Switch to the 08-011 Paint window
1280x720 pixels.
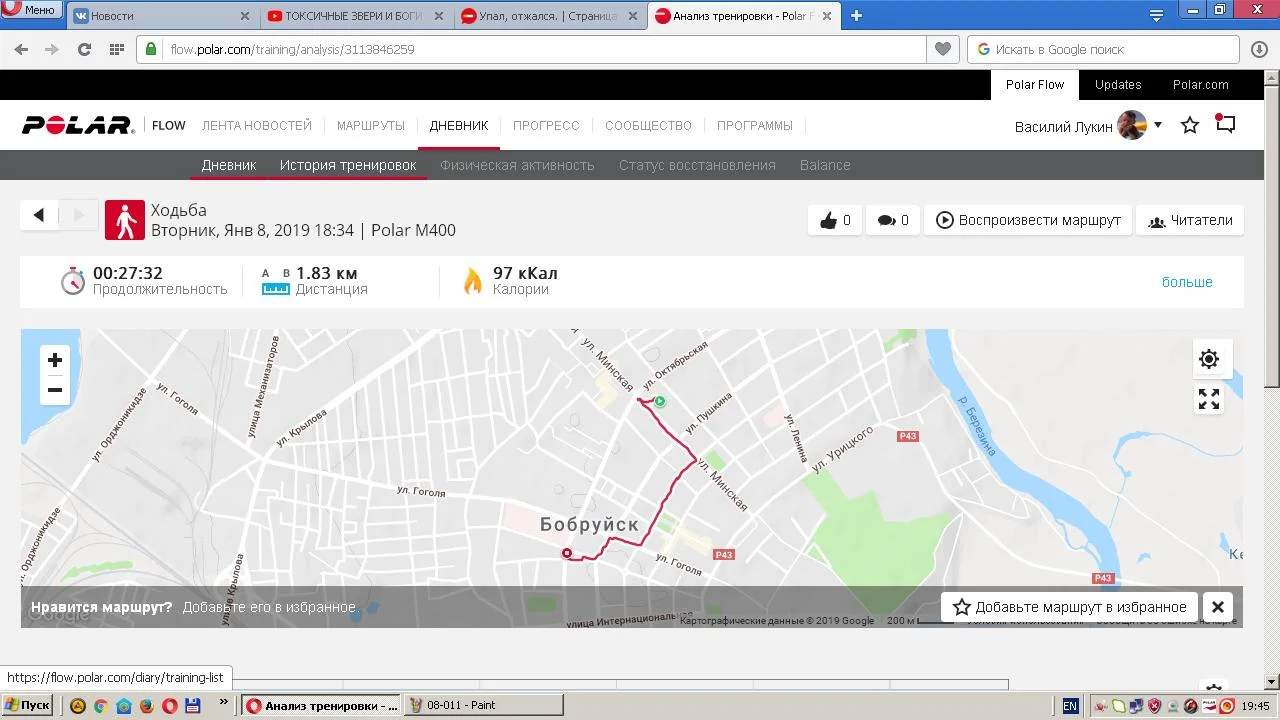[x=483, y=705]
